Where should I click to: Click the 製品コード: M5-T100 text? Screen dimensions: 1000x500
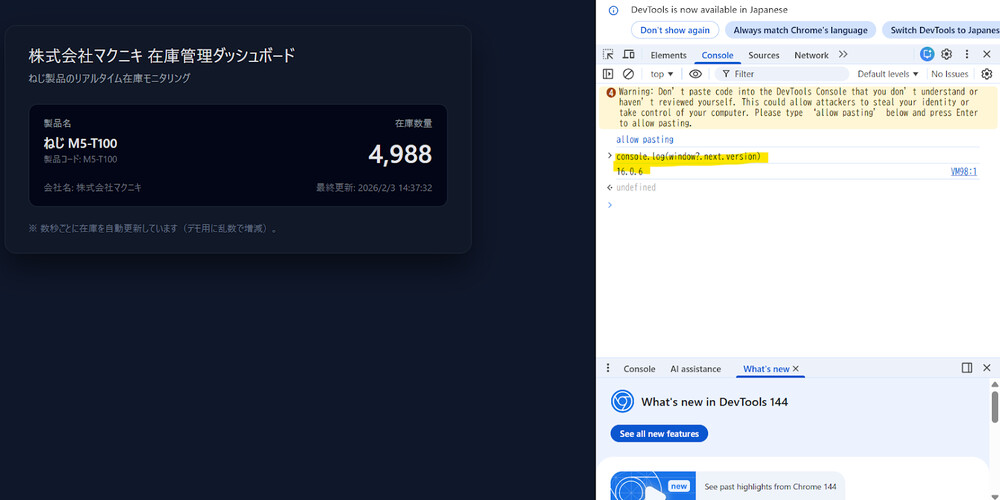point(80,159)
